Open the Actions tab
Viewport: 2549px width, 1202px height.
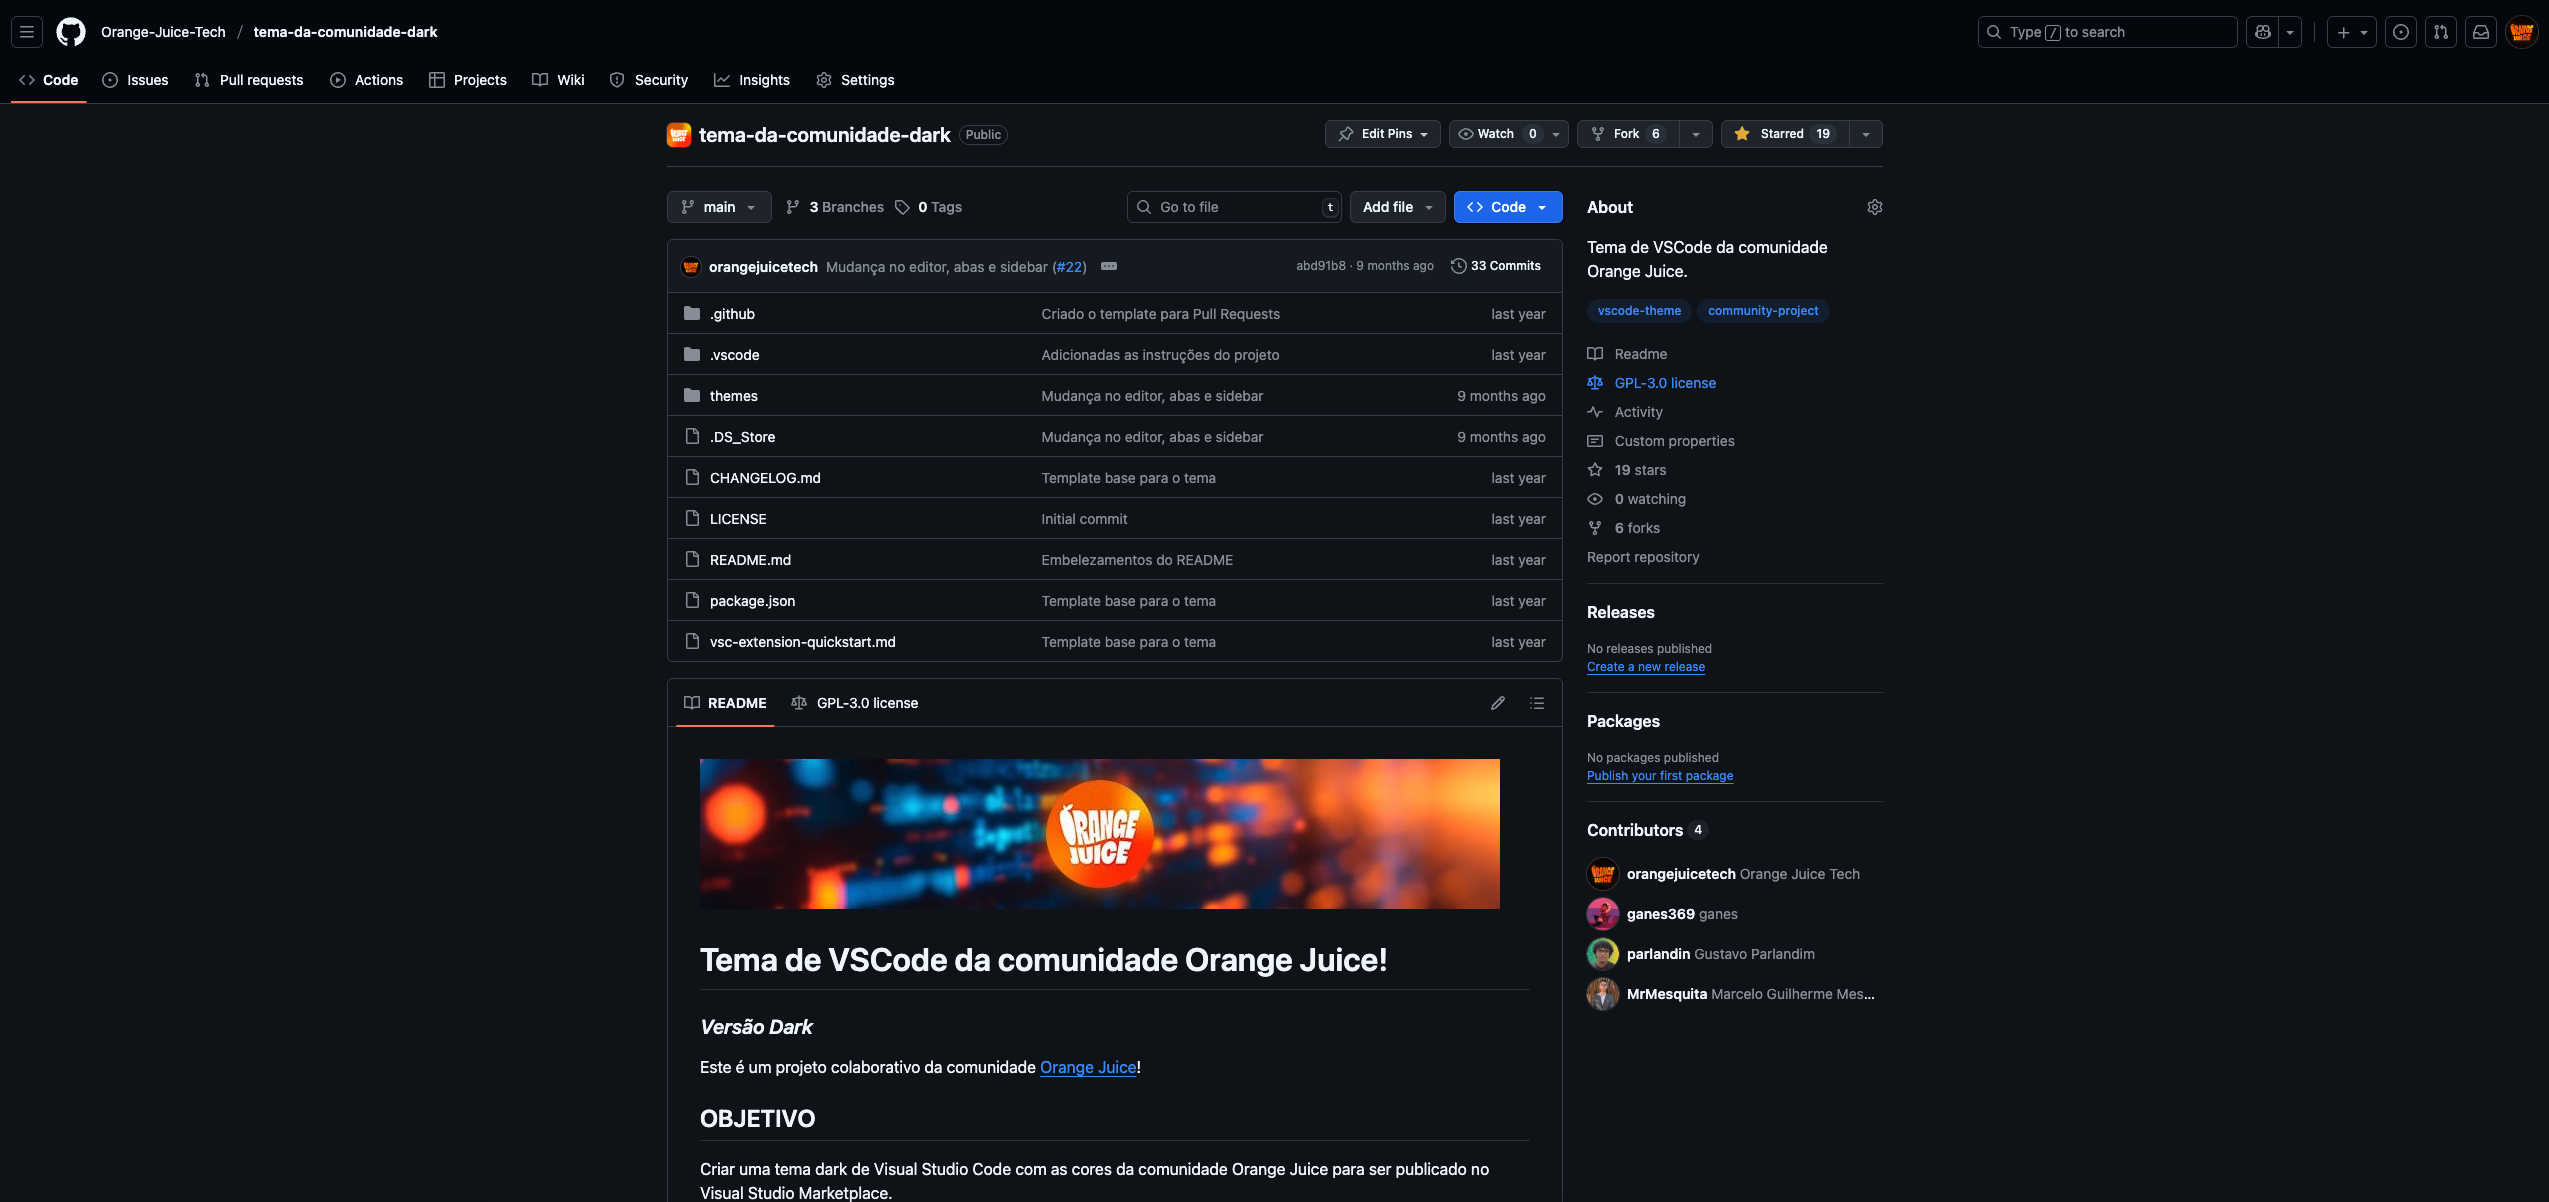point(366,80)
